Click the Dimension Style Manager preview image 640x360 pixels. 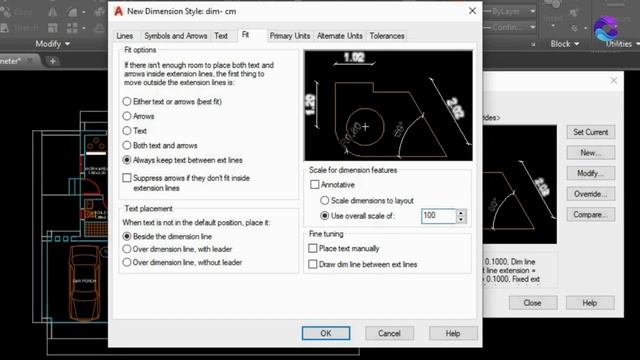click(520, 184)
